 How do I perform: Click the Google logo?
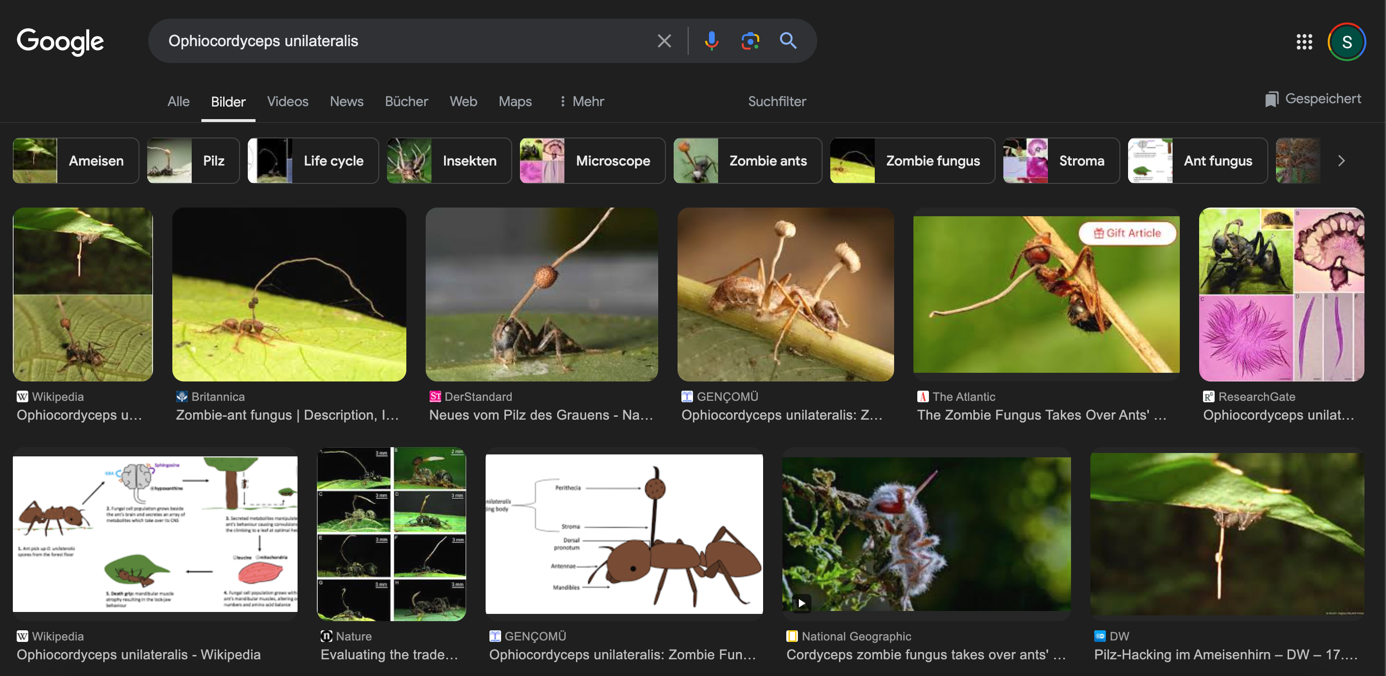point(60,42)
